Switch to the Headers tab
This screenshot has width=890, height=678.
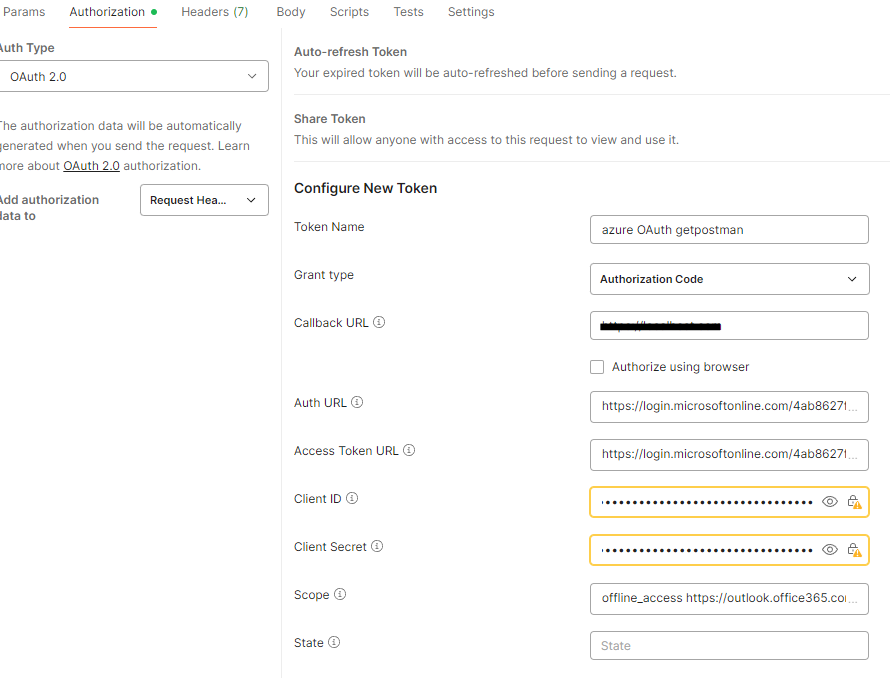click(214, 12)
